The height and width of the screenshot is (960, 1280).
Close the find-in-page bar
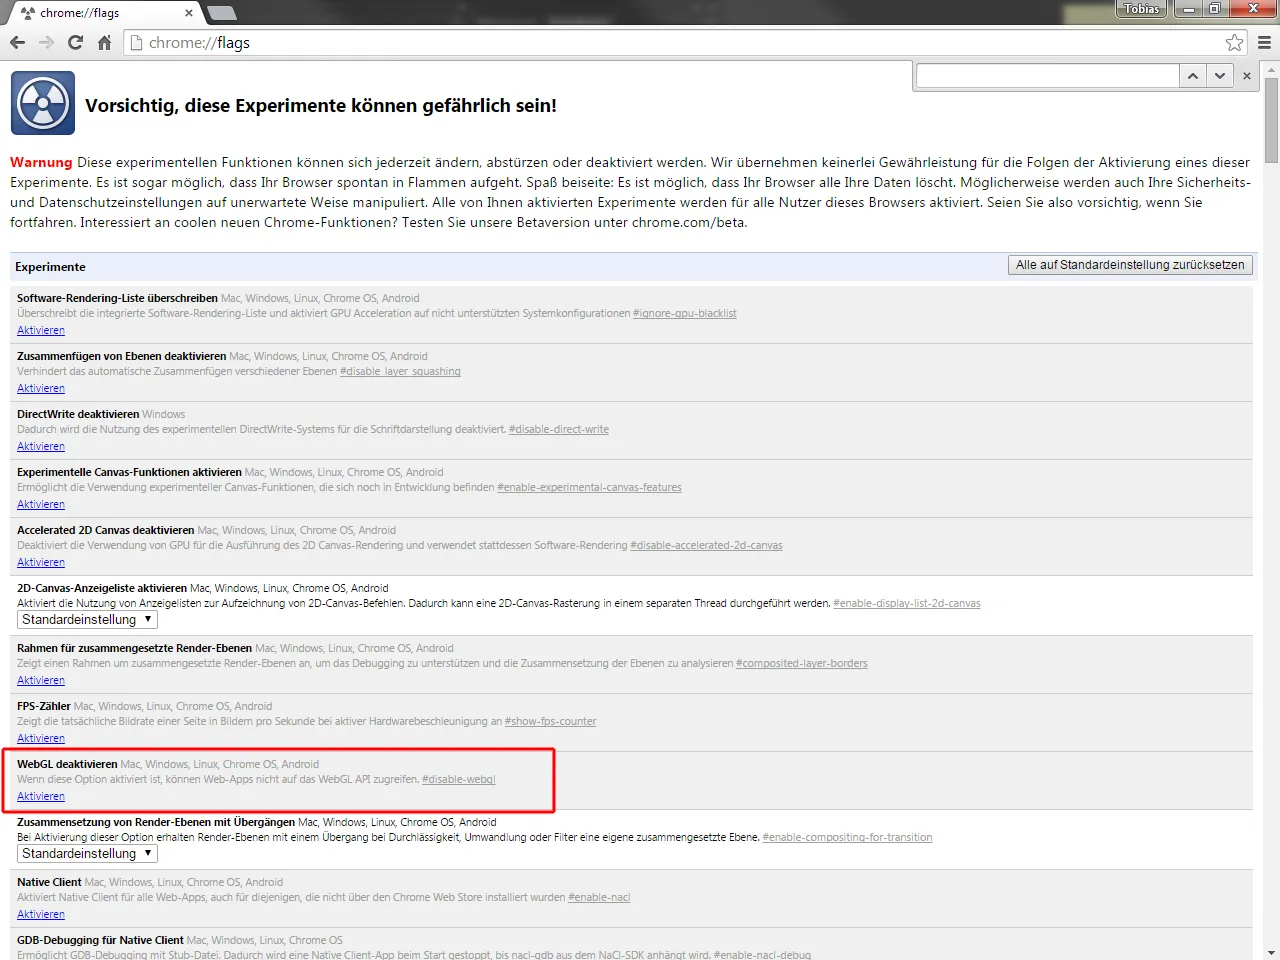tap(1246, 76)
